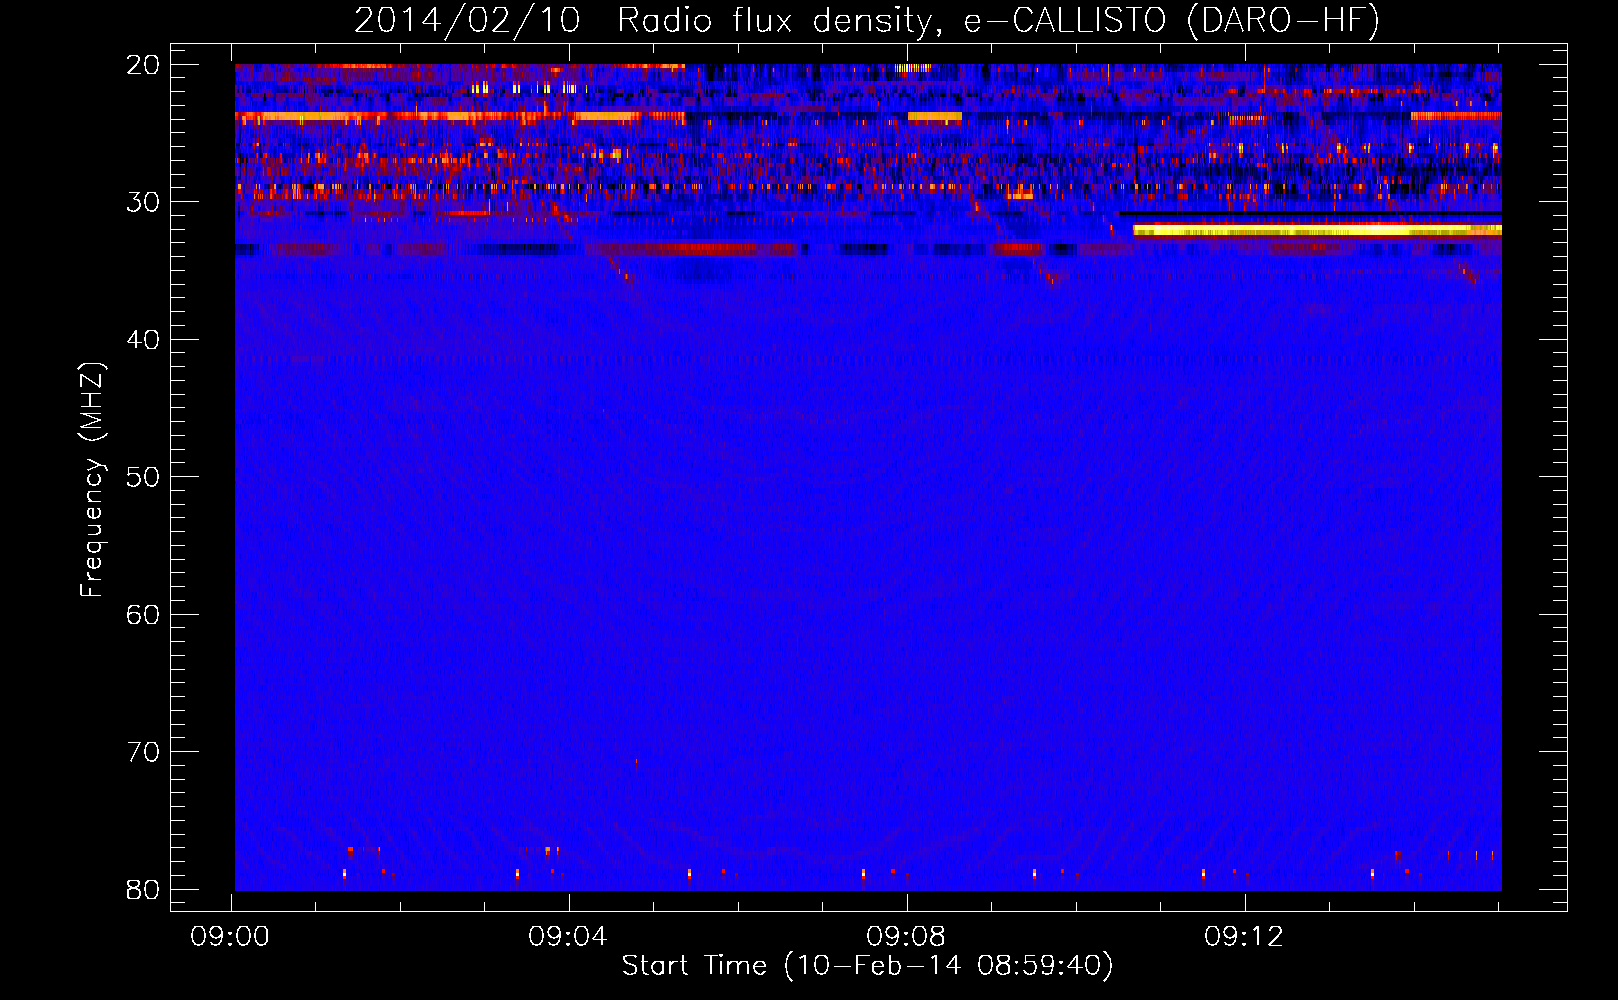This screenshot has width=1618, height=1000.
Task: Click the bright yellow emission band near 32 MHz
Action: [x=1317, y=231]
